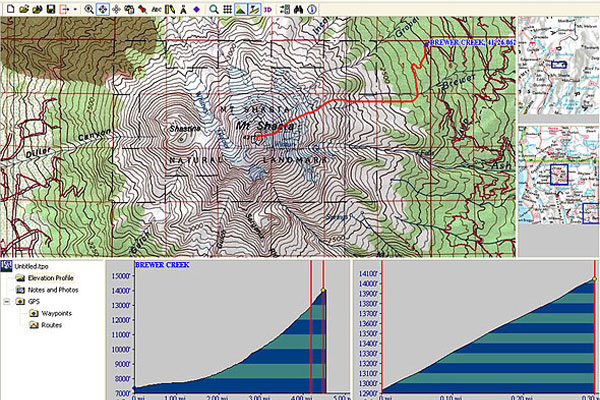Switch to 3D view
This screenshot has width=600, height=400.
click(x=268, y=9)
